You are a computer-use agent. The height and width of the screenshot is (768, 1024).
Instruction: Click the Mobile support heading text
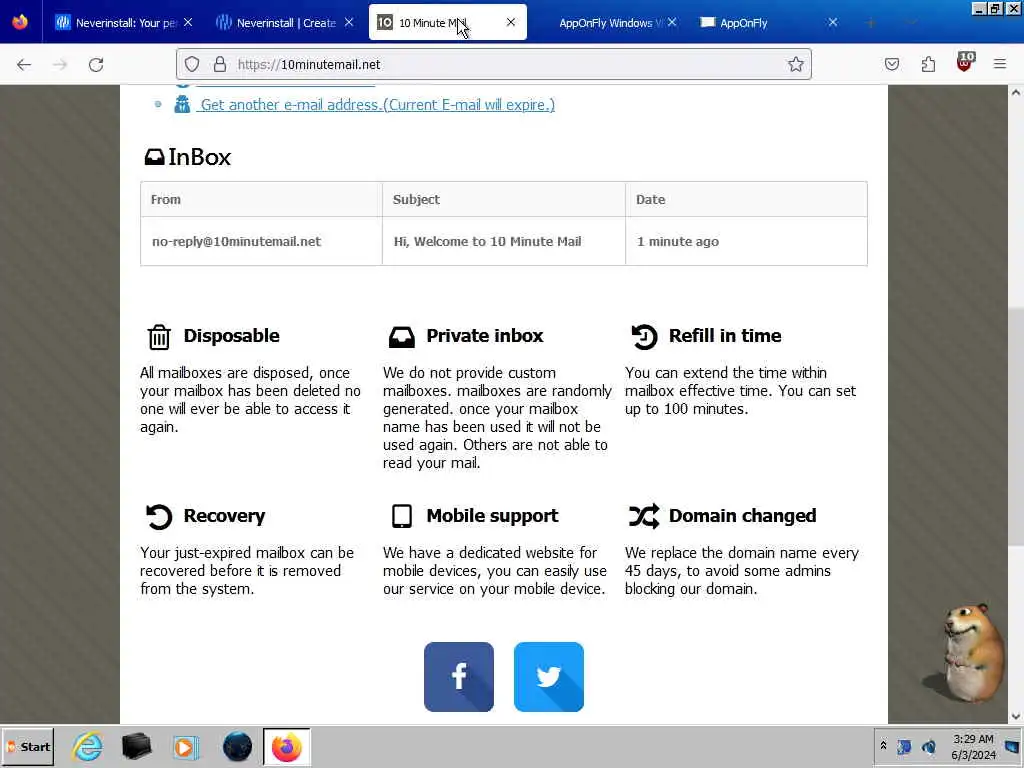pyautogui.click(x=492, y=516)
